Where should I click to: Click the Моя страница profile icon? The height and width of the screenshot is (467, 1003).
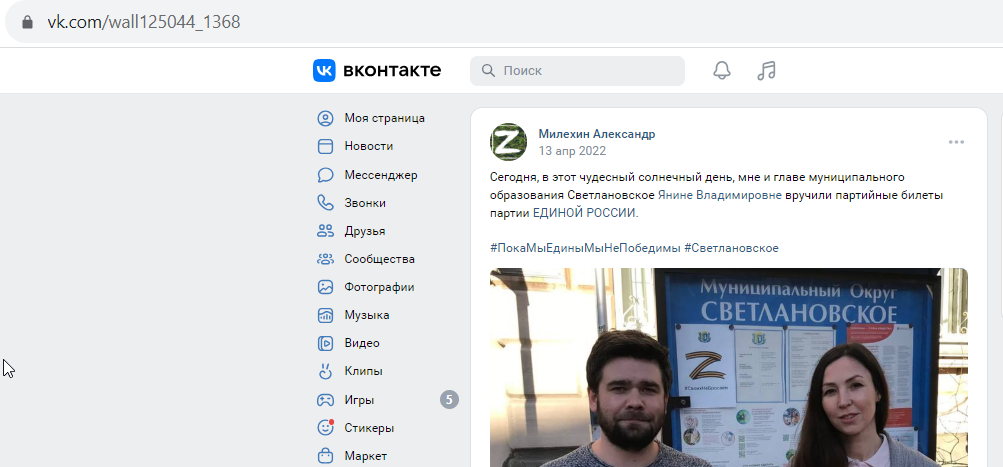[326, 118]
